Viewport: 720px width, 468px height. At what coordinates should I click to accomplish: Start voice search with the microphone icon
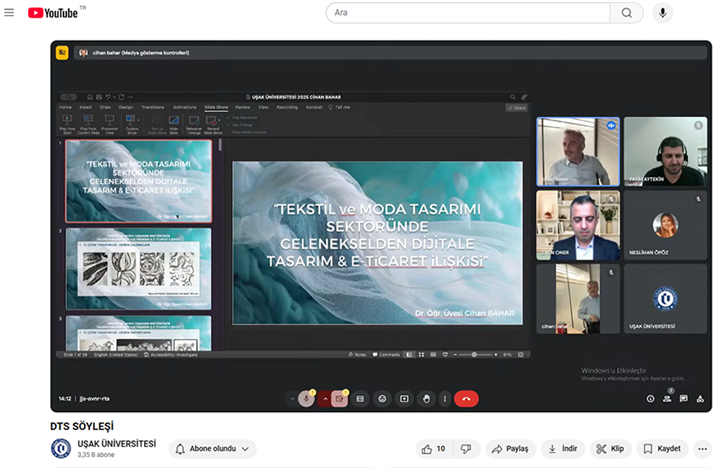pyautogui.click(x=662, y=13)
